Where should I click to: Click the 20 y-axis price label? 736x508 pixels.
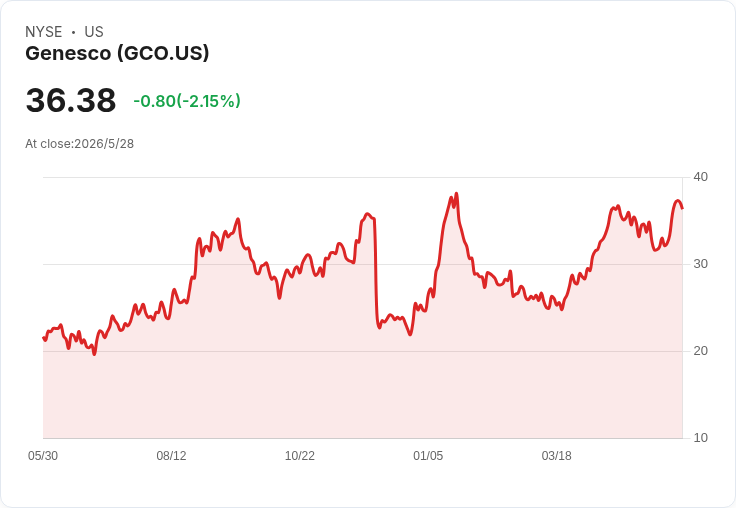click(x=700, y=351)
